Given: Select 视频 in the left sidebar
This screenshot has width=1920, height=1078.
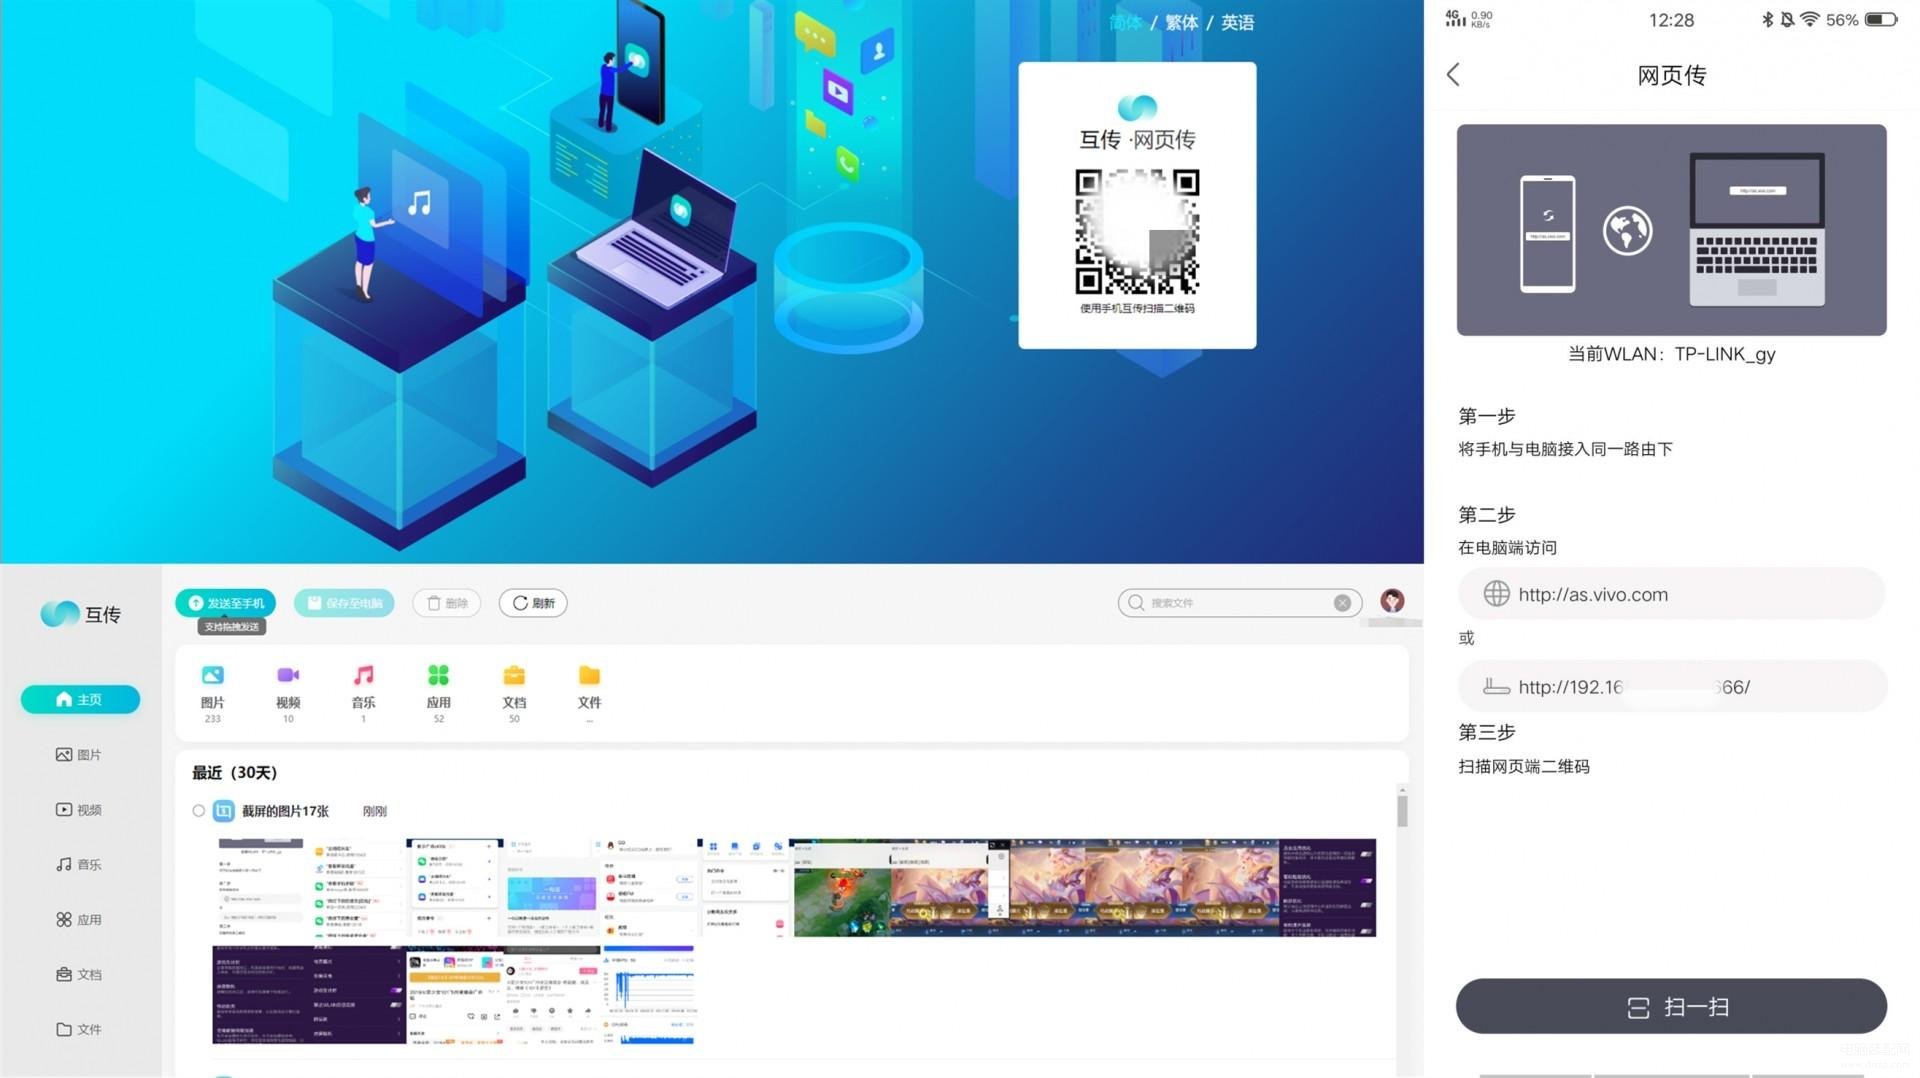Looking at the screenshot, I should [79, 809].
